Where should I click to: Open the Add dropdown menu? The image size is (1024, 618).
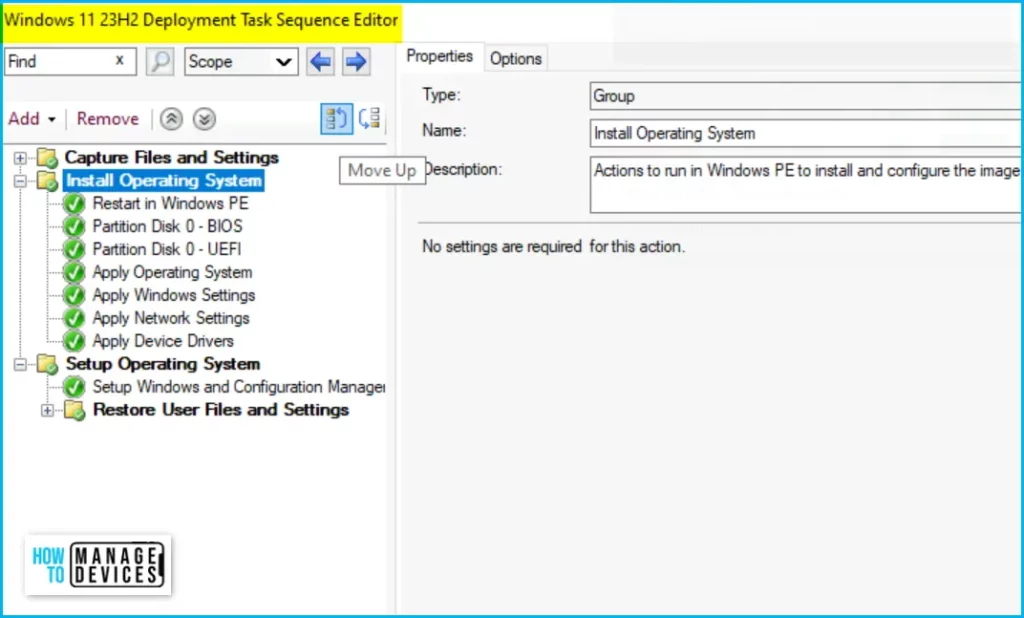tap(31, 119)
